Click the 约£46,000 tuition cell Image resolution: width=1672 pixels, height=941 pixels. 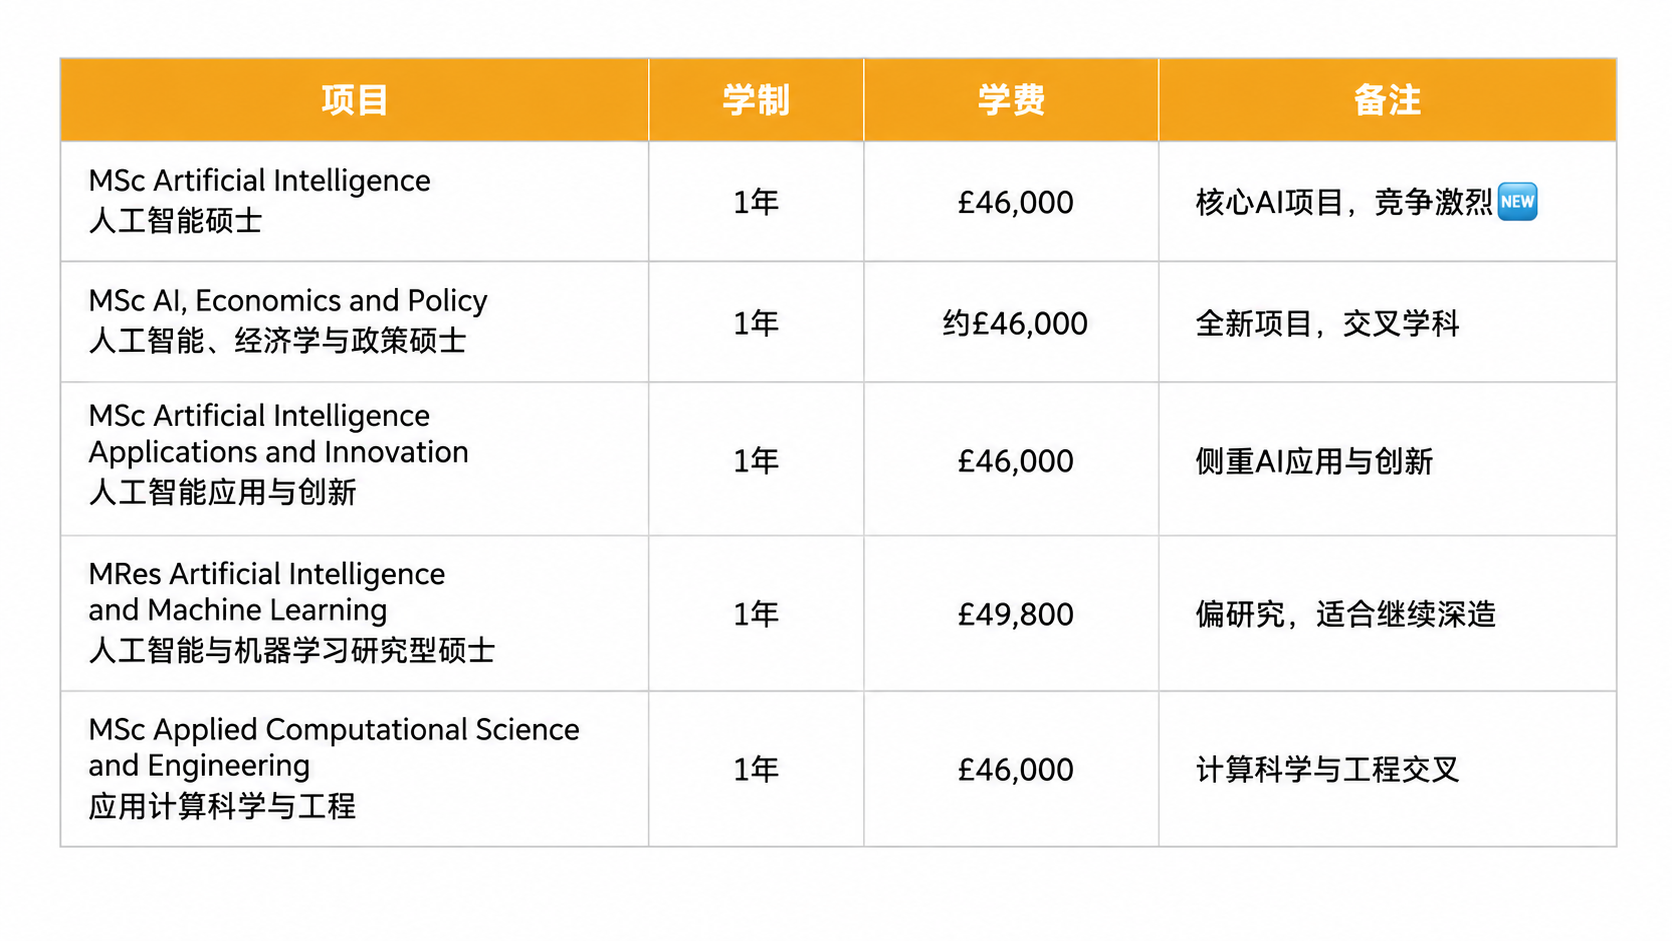(1011, 322)
